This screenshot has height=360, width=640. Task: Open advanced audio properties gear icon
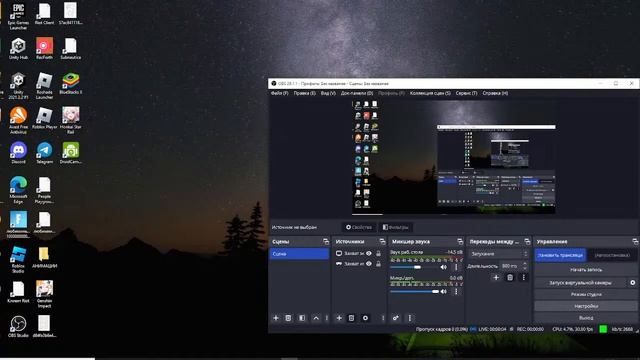396,318
